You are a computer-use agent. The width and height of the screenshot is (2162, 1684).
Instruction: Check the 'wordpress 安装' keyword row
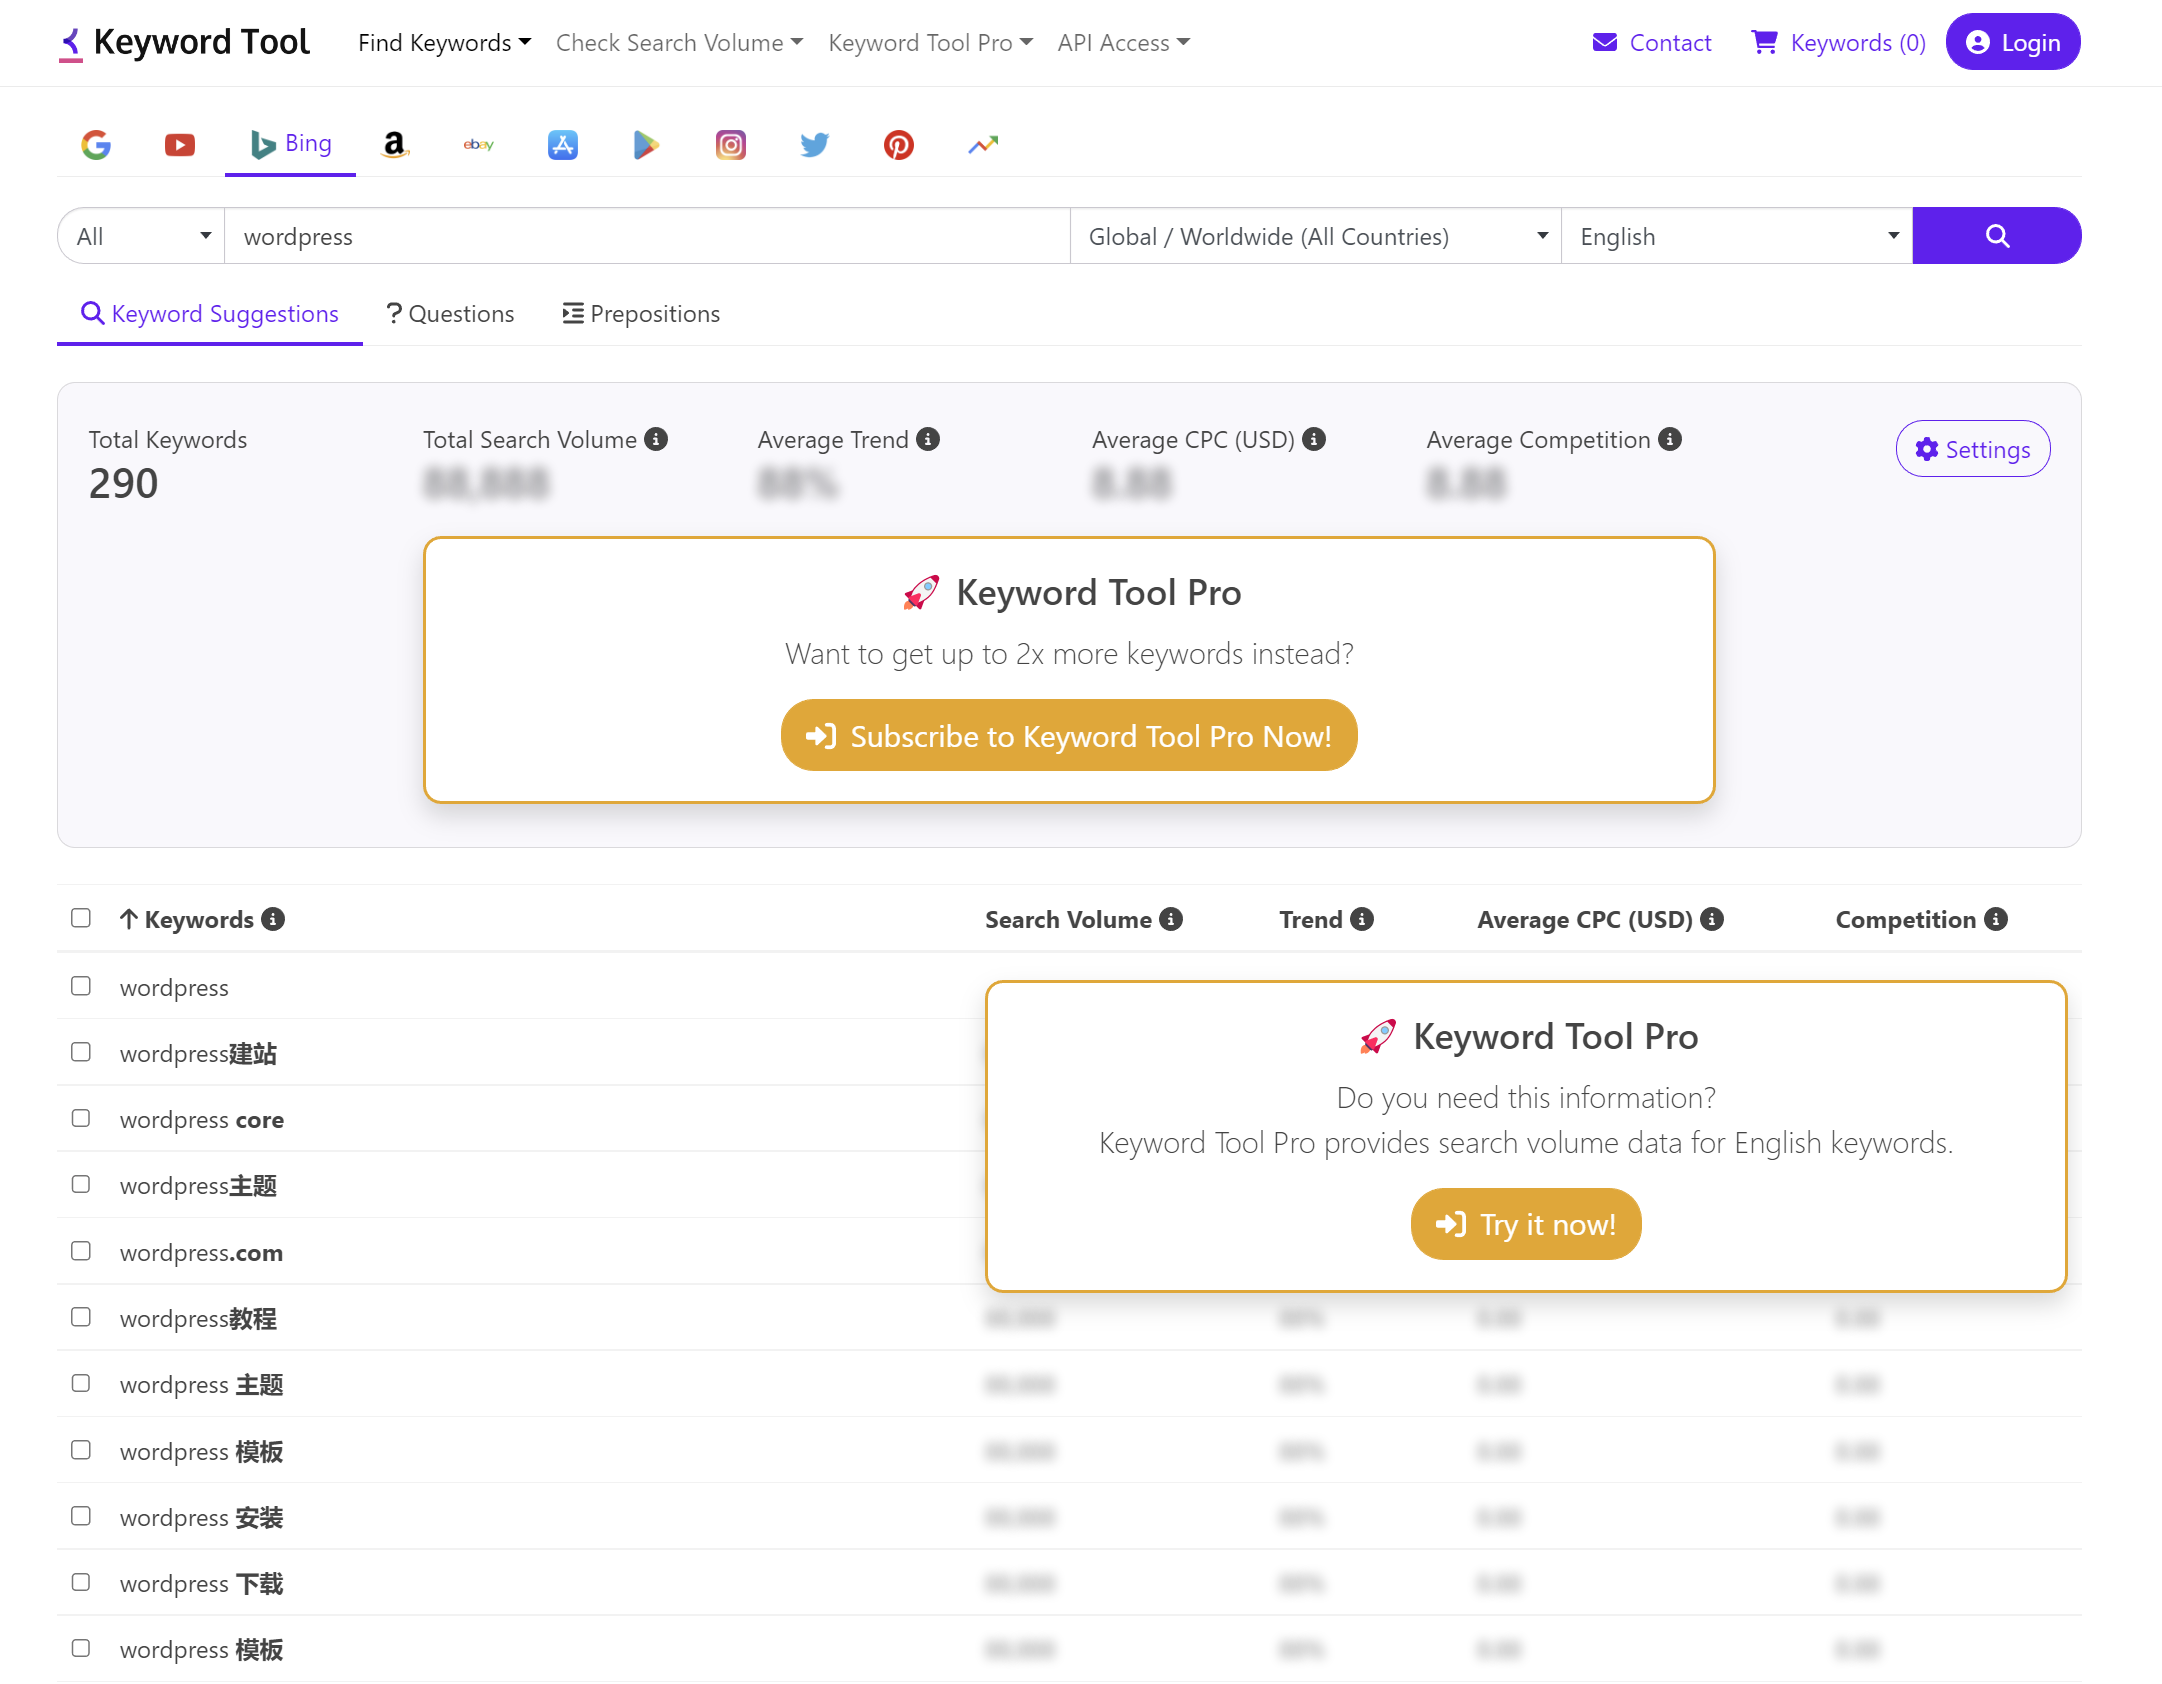point(81,1516)
